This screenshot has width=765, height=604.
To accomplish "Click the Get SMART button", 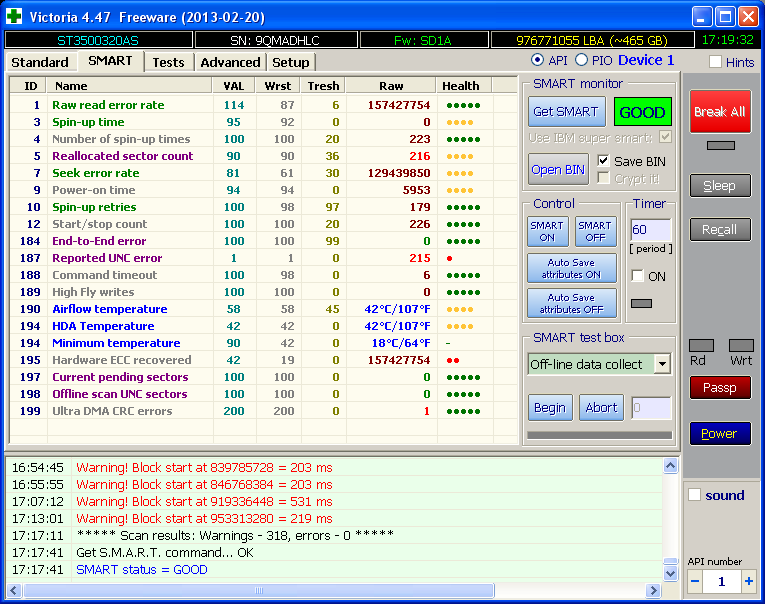I will [566, 112].
